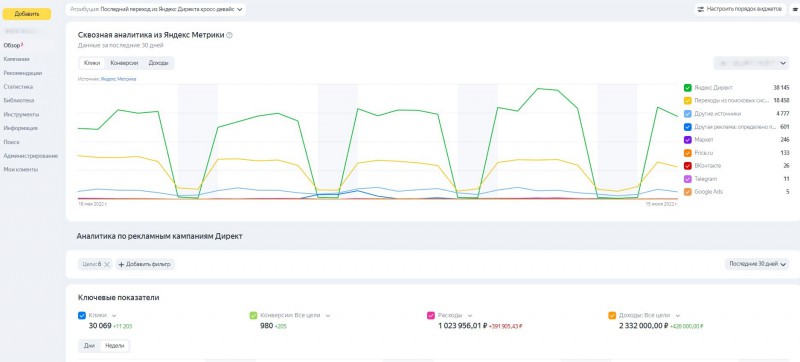Toggle the Маркет legend checkbox
This screenshot has width=800, height=362.
(x=687, y=140)
